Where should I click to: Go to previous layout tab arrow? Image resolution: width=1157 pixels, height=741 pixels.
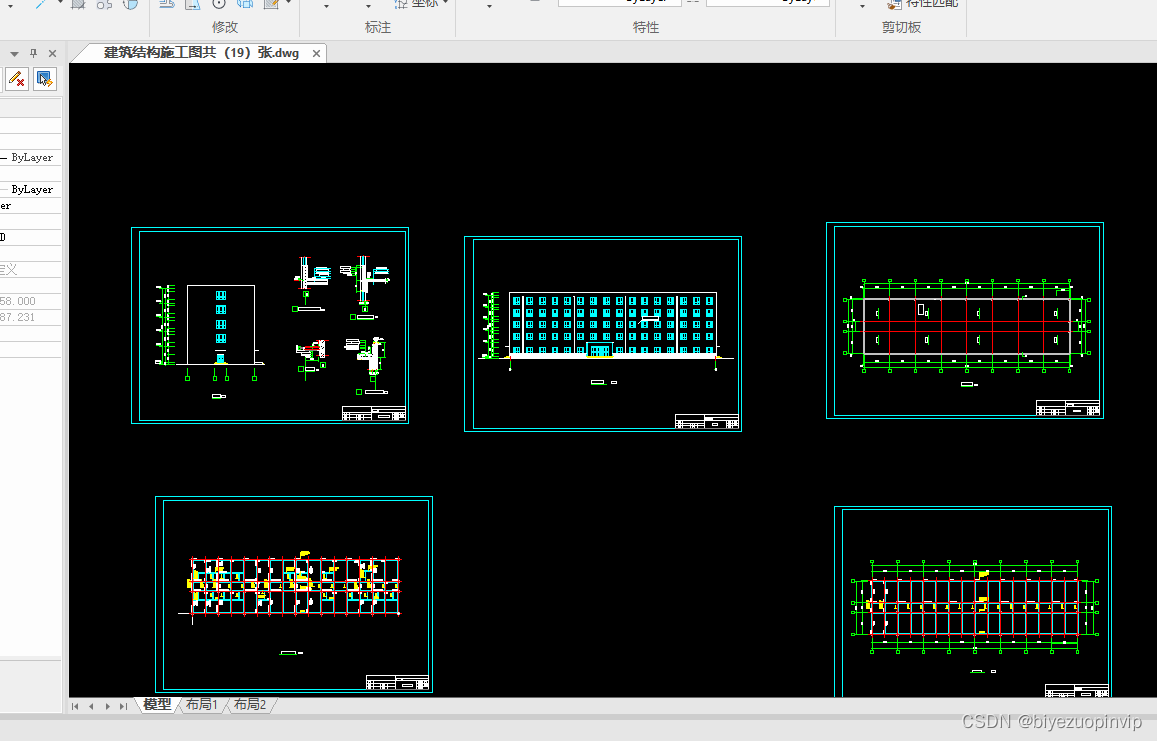click(91, 706)
